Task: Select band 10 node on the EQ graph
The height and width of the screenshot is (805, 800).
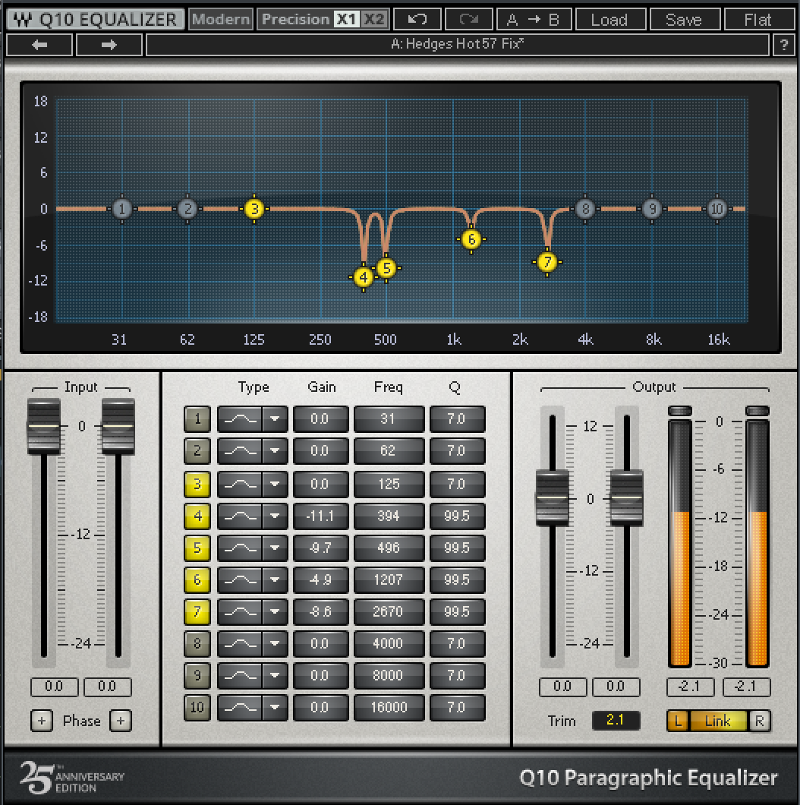Action: tap(717, 209)
